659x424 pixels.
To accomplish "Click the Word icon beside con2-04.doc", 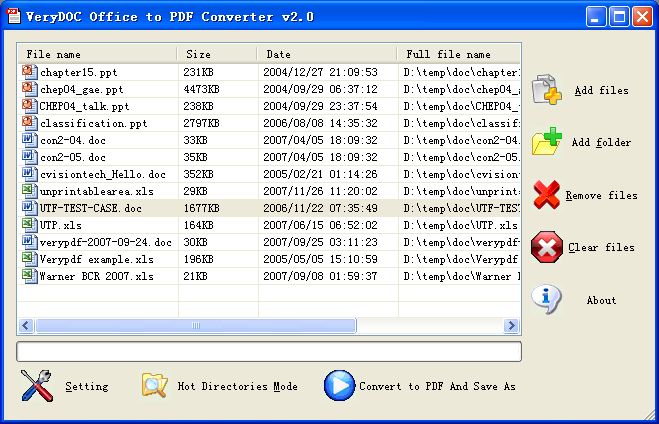I will click(x=29, y=140).
